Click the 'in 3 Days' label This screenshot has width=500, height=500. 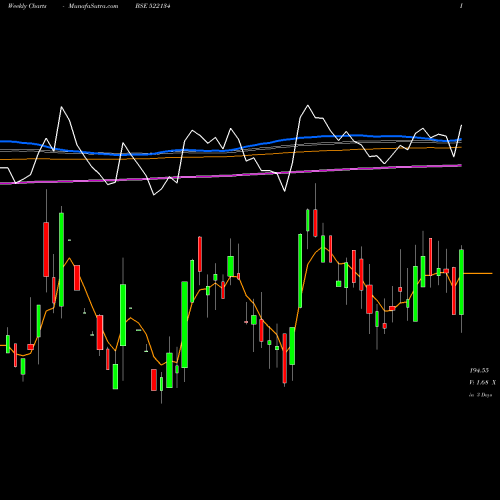point(481,395)
